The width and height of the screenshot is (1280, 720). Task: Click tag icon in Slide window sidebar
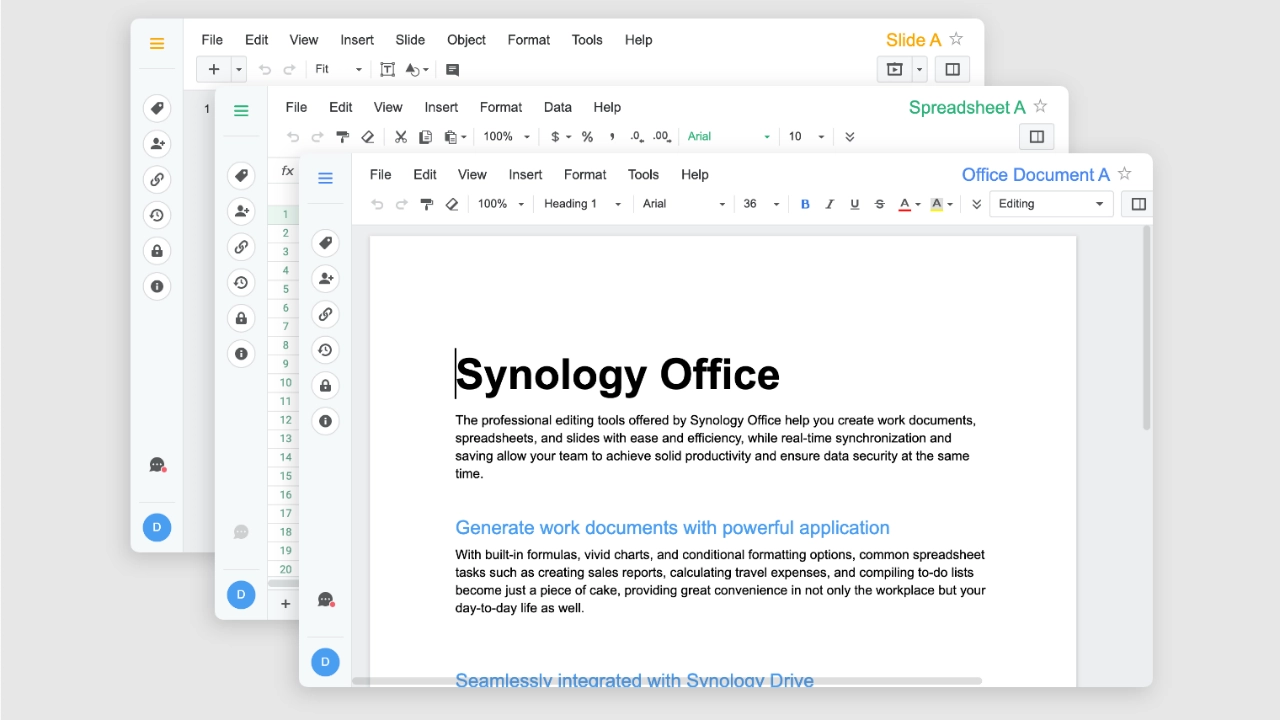[x=157, y=108]
